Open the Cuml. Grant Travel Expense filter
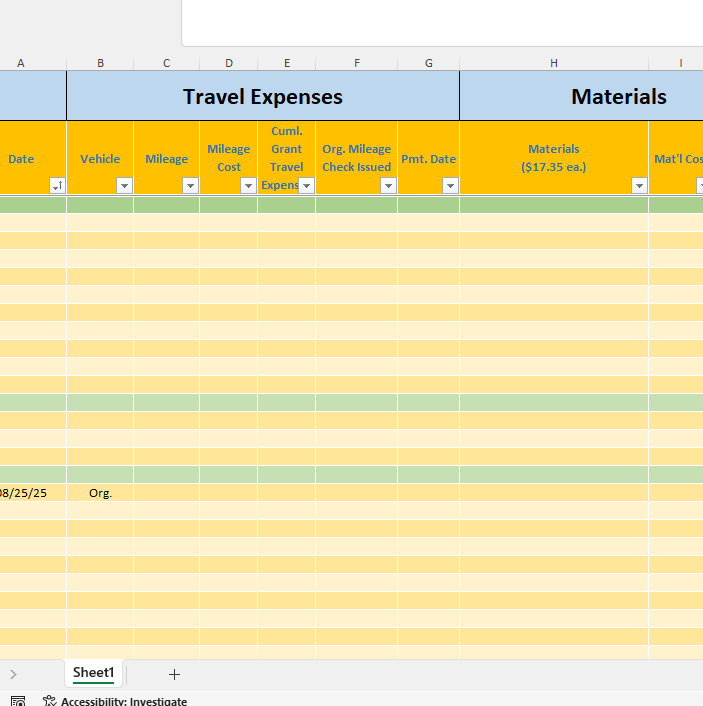The width and height of the screenshot is (703, 706). pos(306,186)
